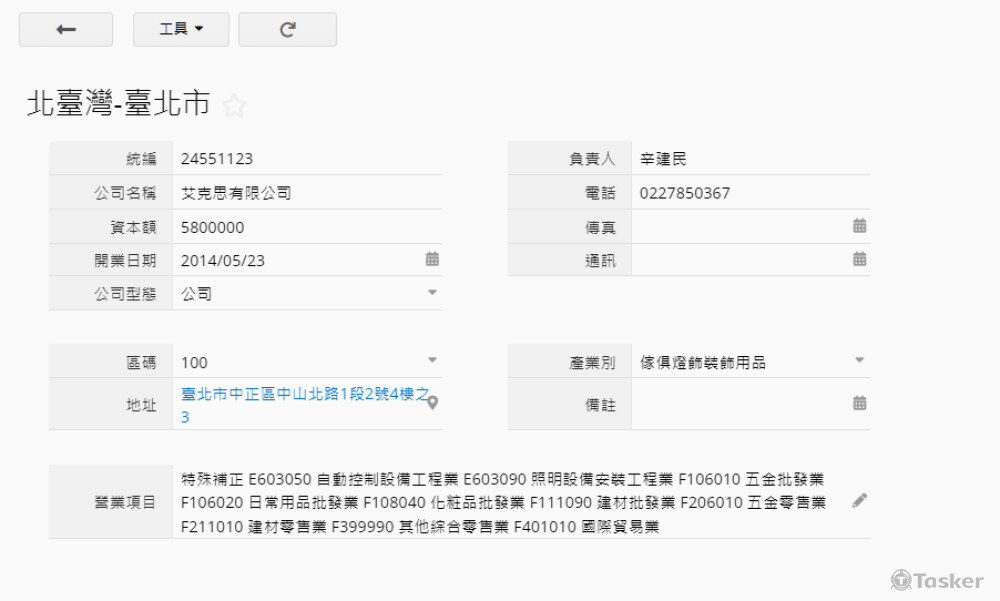Click the map pin icon beside address
The width and height of the screenshot is (1000, 601).
[432, 404]
